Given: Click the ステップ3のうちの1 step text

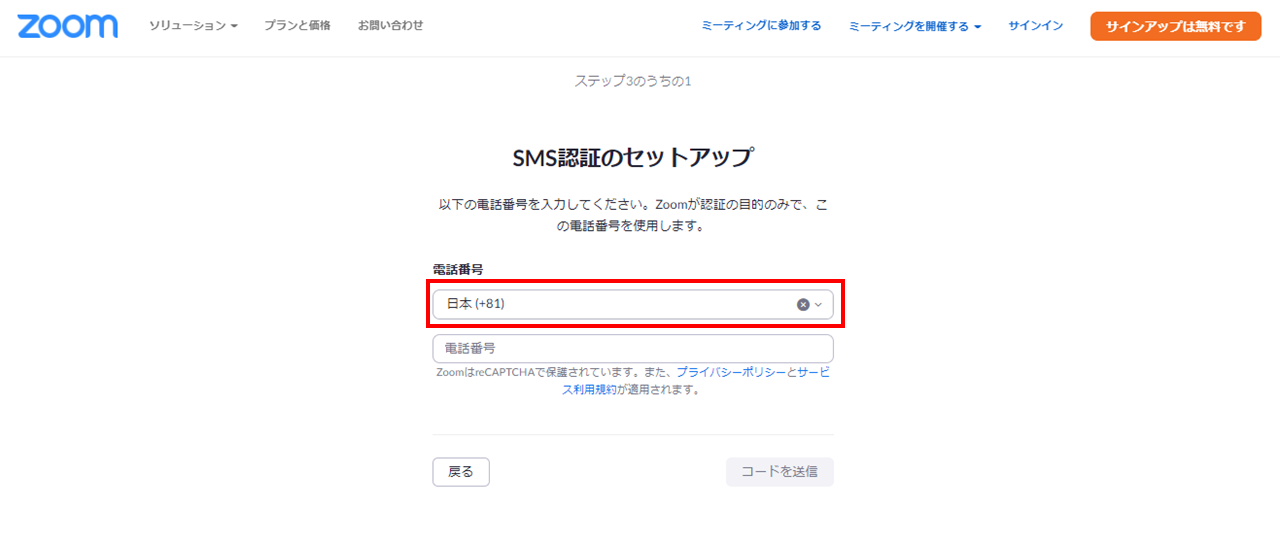Looking at the screenshot, I should [x=633, y=81].
